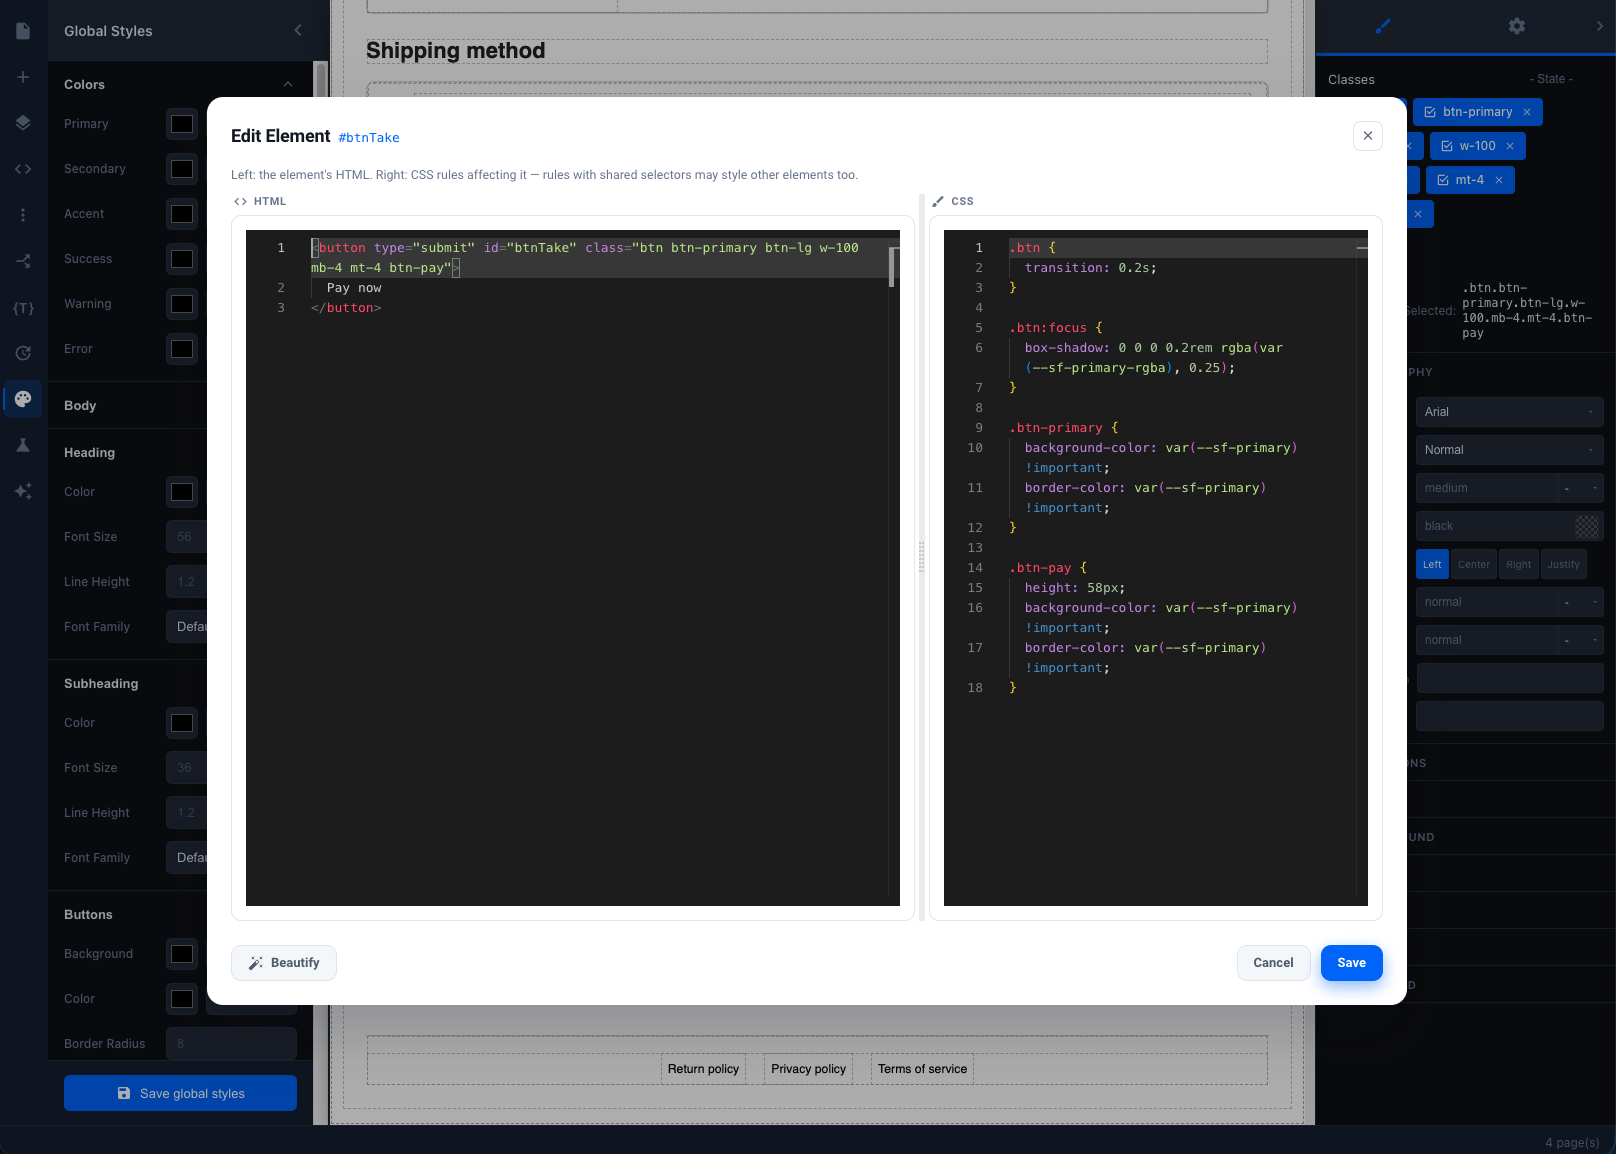Pick the Warning color swatch

182,304
